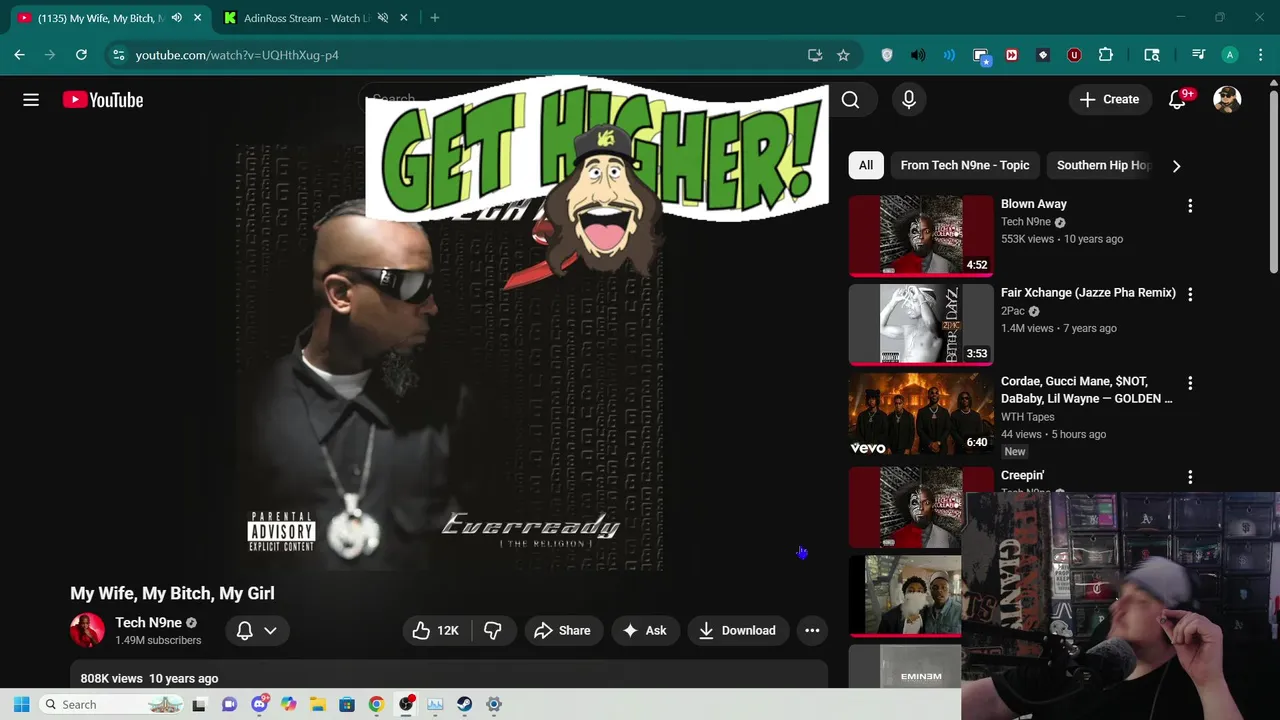
Task: Open the red fast-forward extension icon
Action: (1011, 55)
